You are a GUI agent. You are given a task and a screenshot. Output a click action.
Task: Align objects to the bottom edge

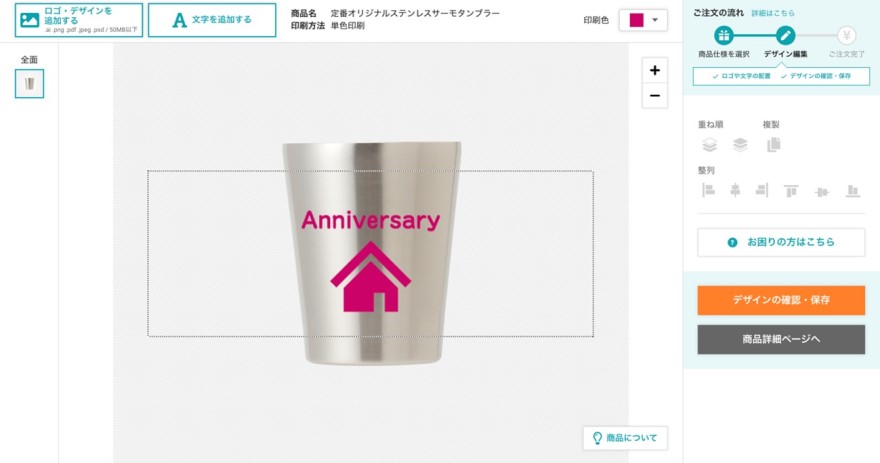(x=852, y=191)
